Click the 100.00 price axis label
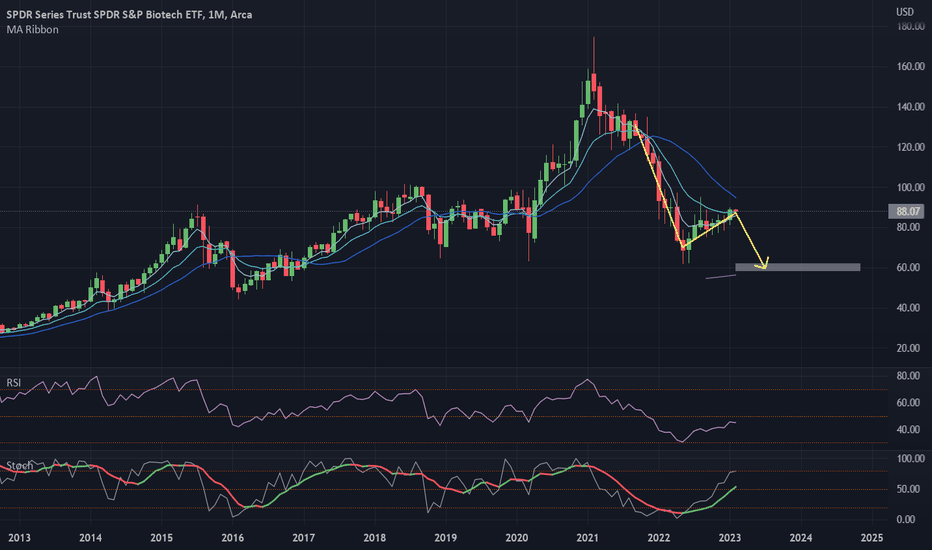 coord(911,187)
